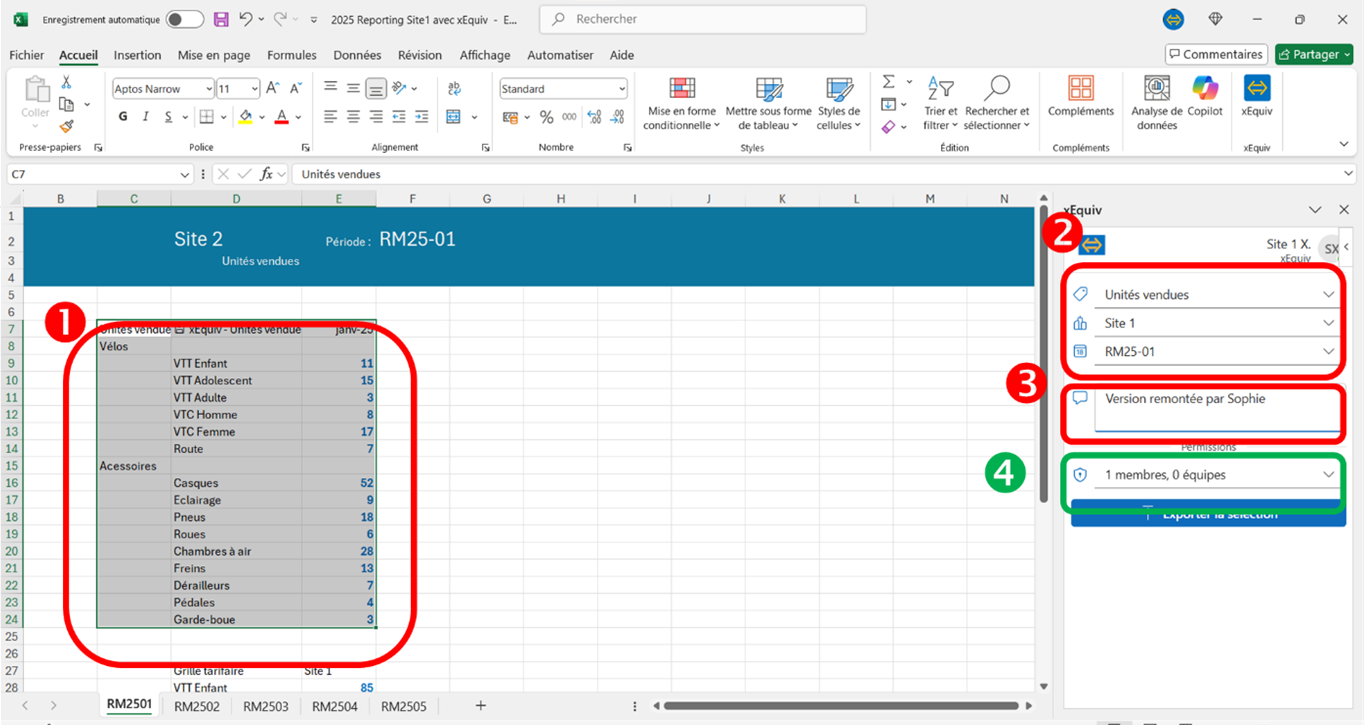Image resolution: width=1365 pixels, height=725 pixels.
Task: Click the Partager button
Action: coord(1314,54)
